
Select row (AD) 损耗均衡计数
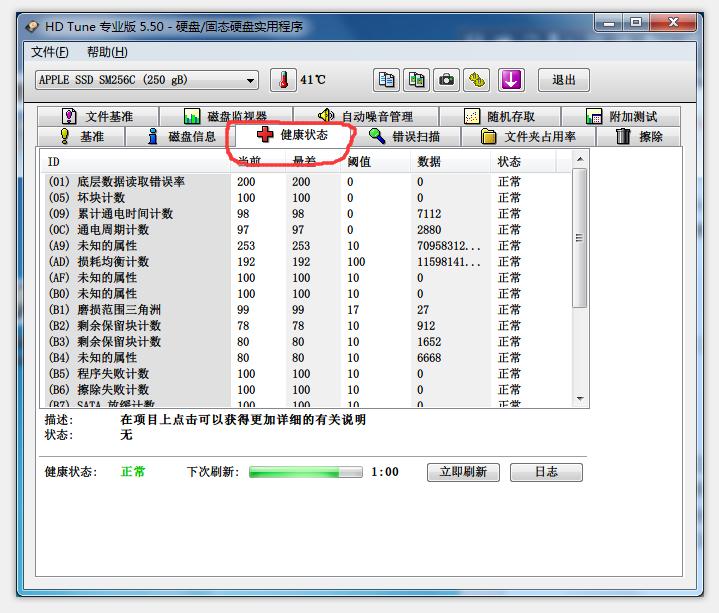click(307, 262)
